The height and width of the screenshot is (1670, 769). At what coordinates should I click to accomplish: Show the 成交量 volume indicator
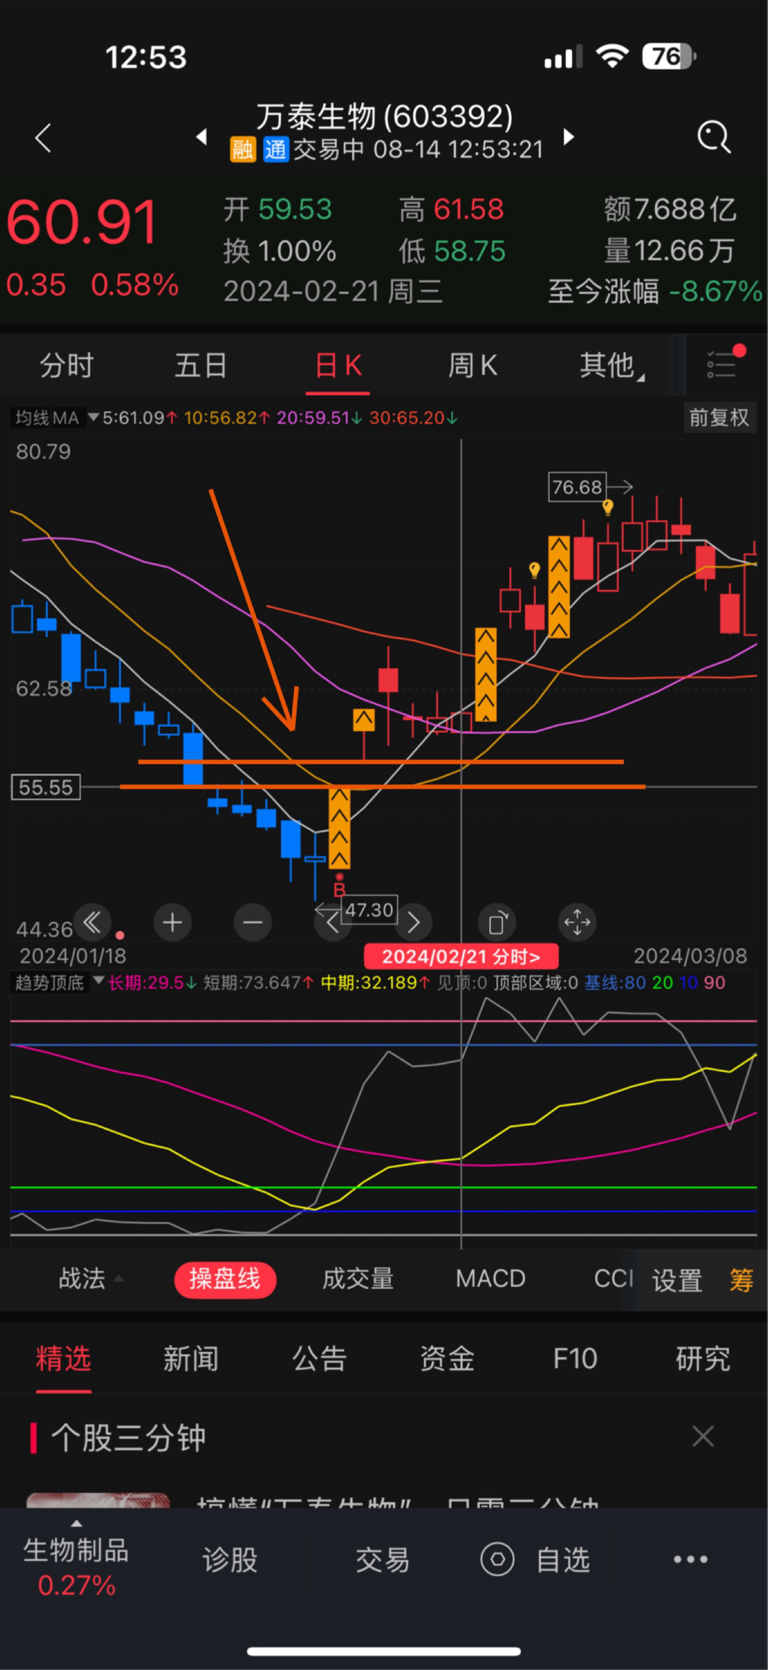(x=358, y=1279)
